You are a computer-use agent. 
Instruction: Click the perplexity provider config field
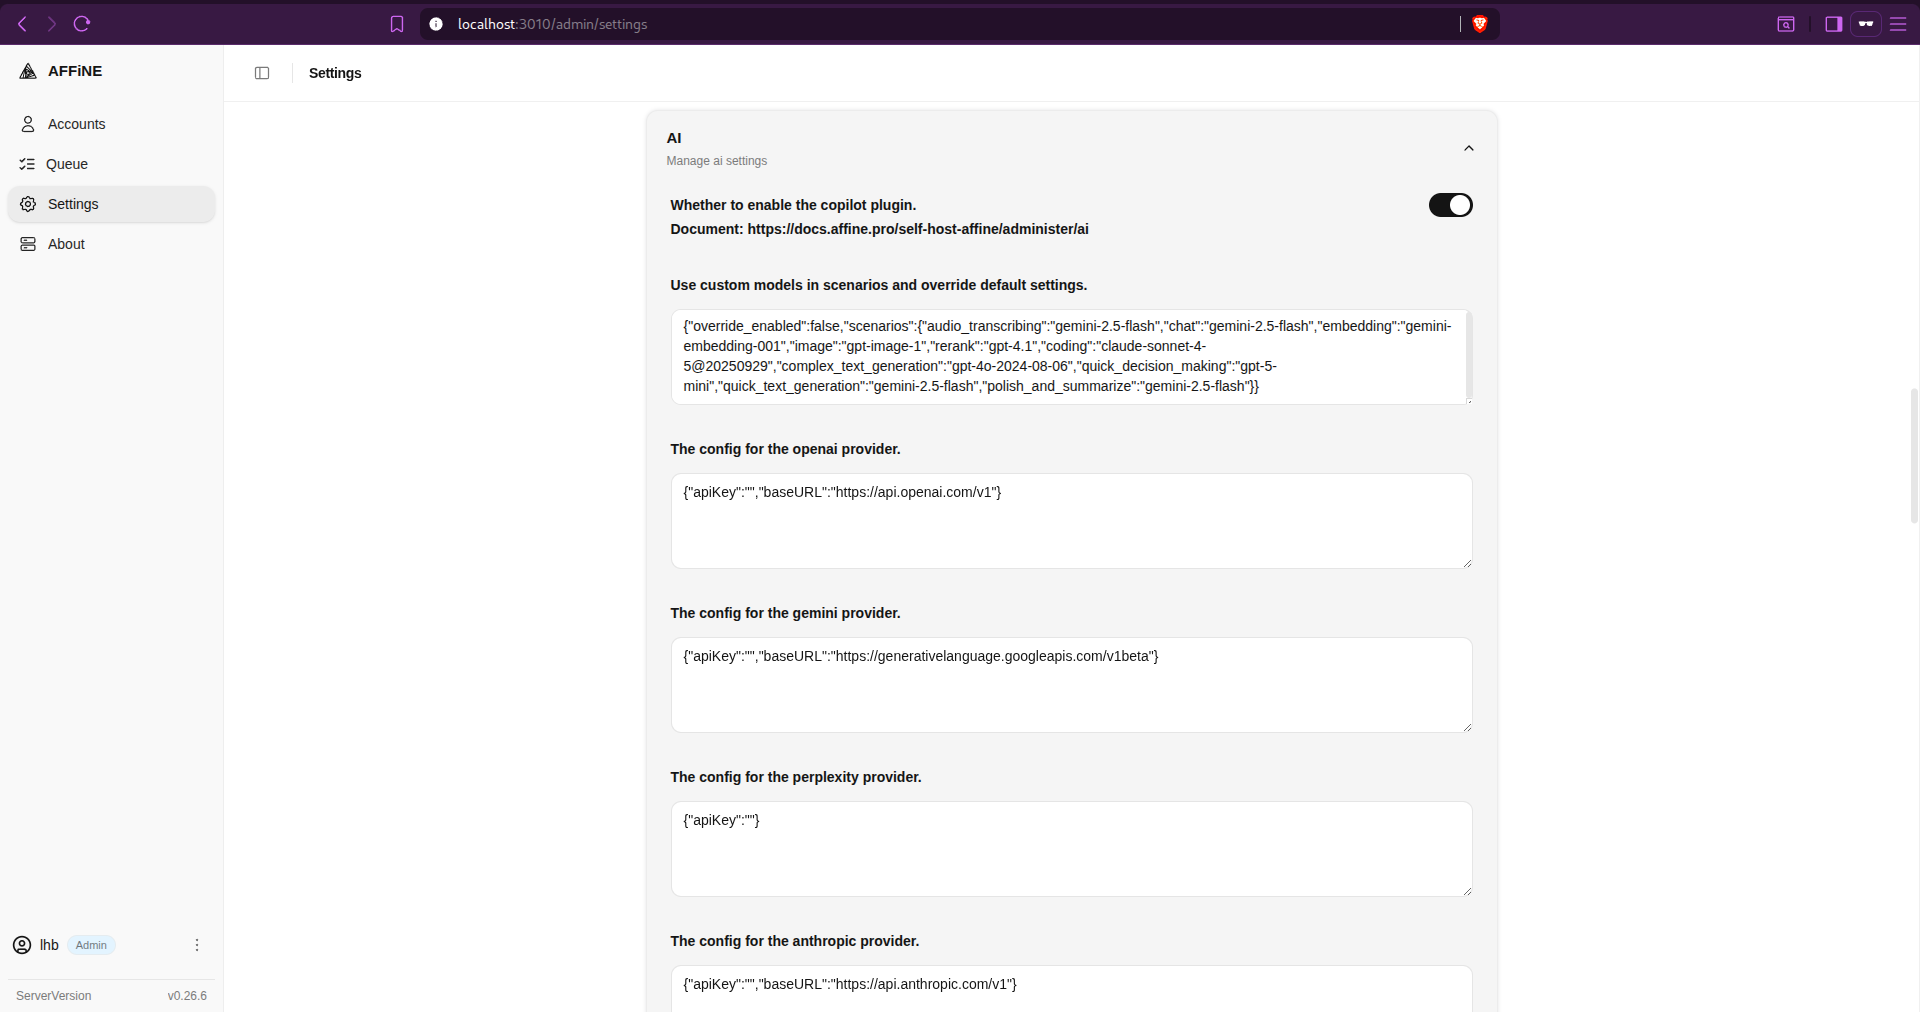pos(1071,849)
